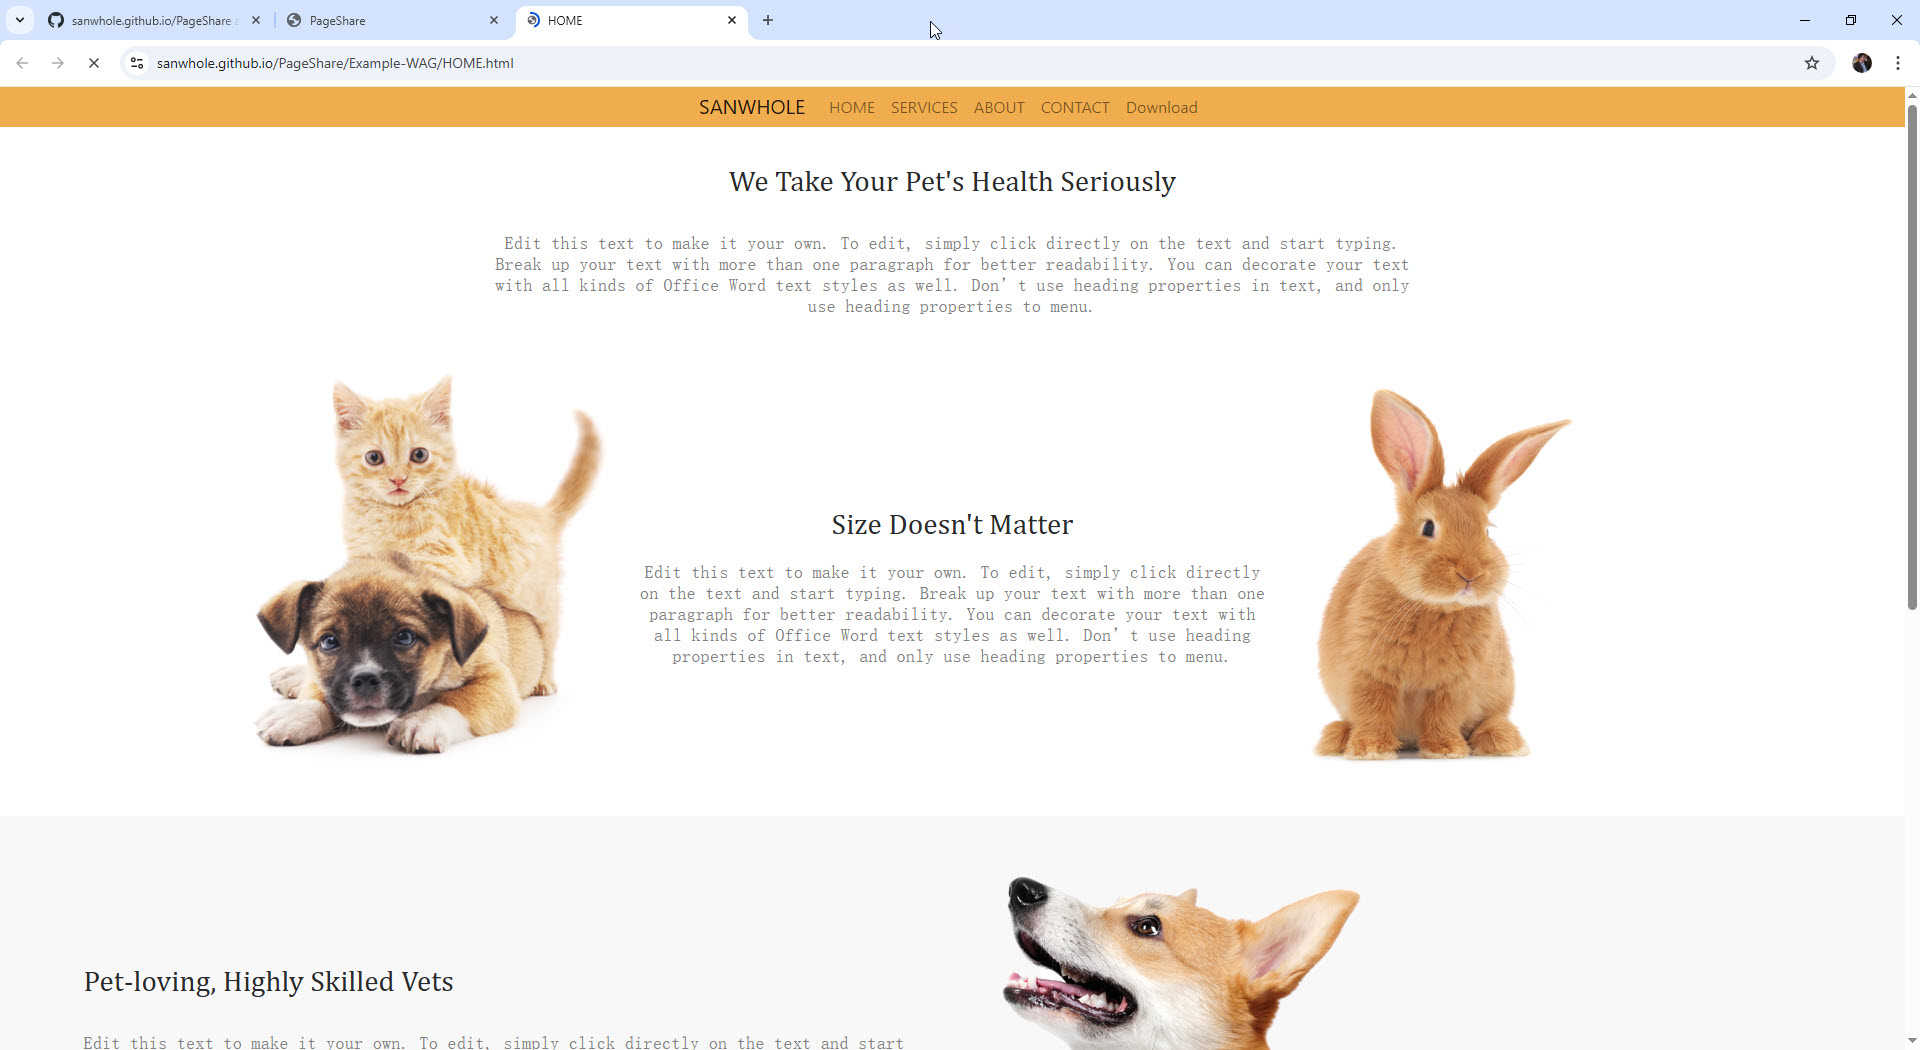The height and width of the screenshot is (1050, 1920).
Task: Open the SERVICES navigation link
Action: [923, 108]
